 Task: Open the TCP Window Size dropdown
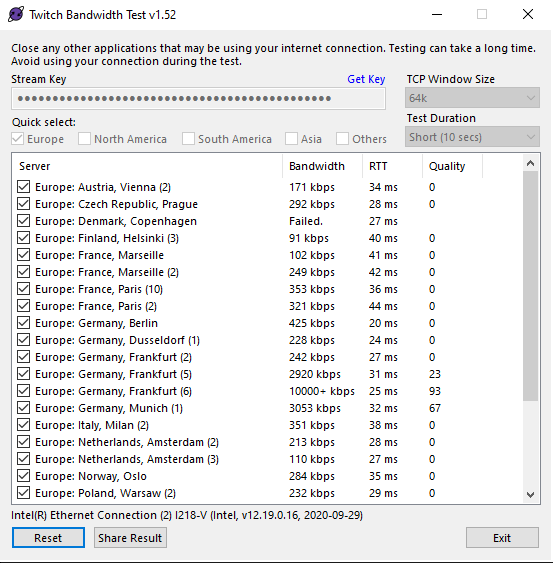[x=472, y=98]
